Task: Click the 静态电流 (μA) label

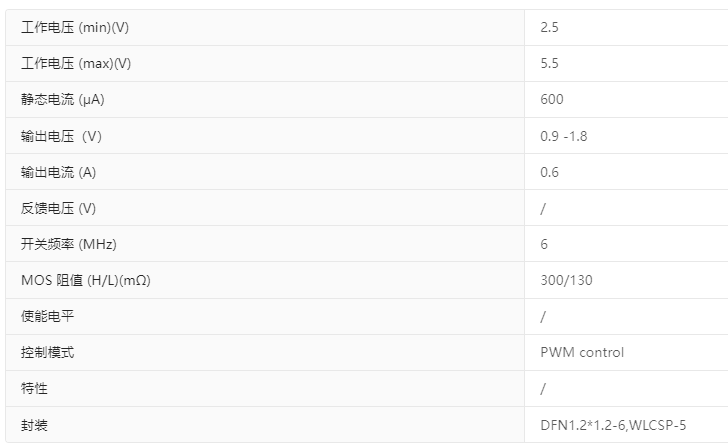Action: (63, 100)
